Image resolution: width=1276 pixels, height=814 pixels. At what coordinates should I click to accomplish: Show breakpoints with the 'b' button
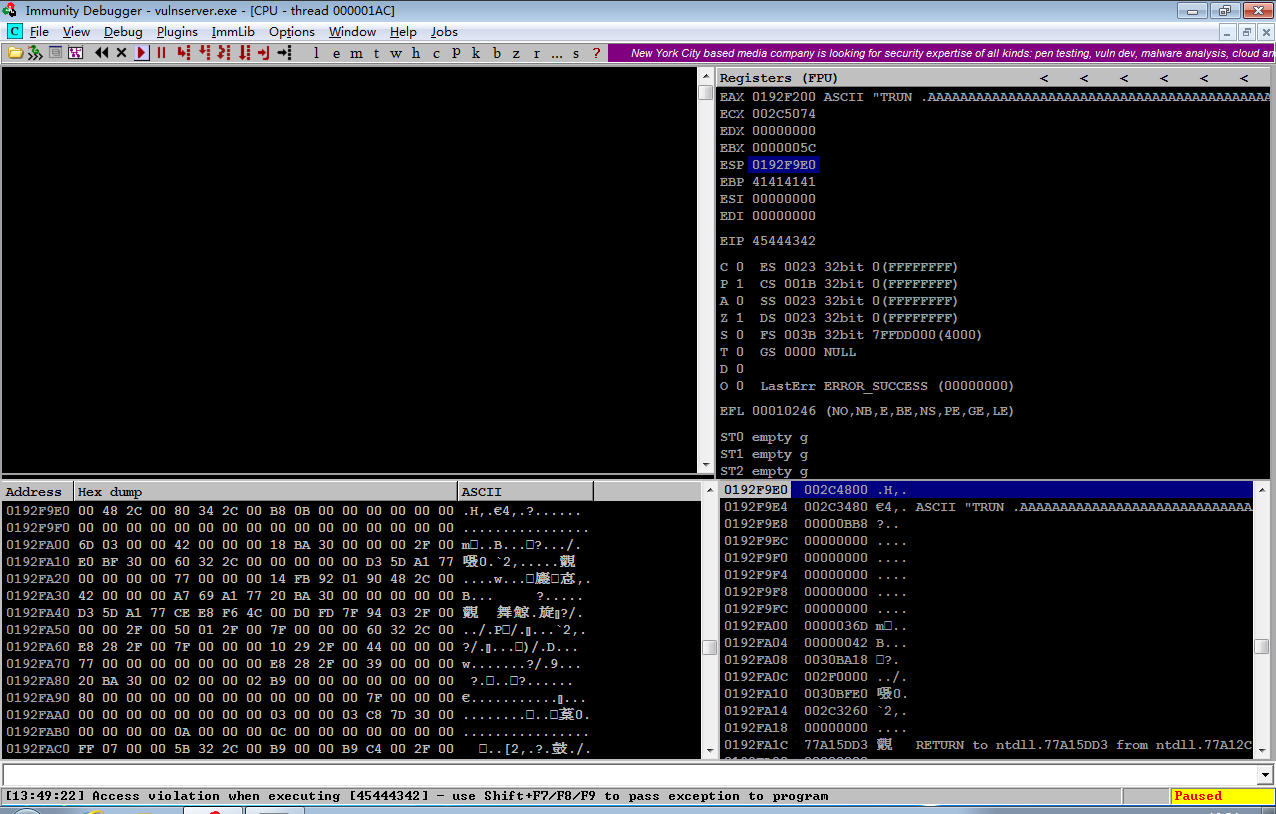click(497, 53)
